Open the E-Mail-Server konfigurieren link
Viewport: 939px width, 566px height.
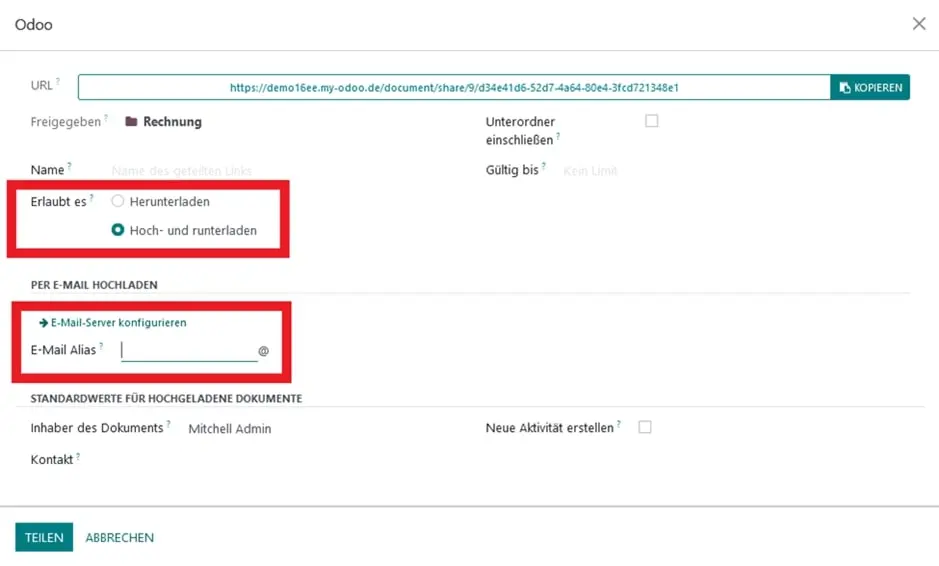pyautogui.click(x=118, y=323)
